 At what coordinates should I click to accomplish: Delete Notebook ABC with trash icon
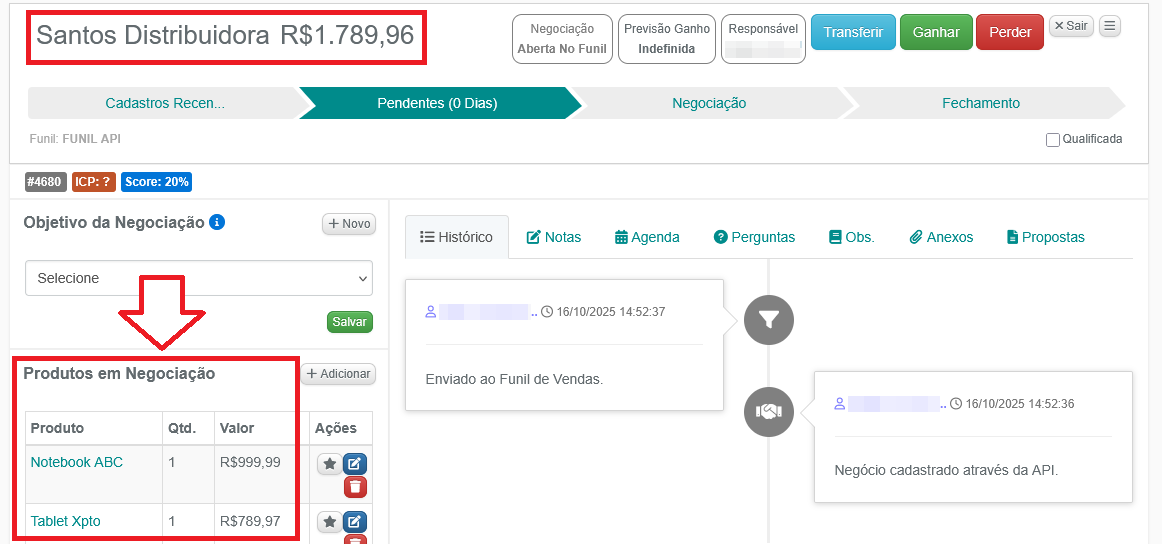355,487
